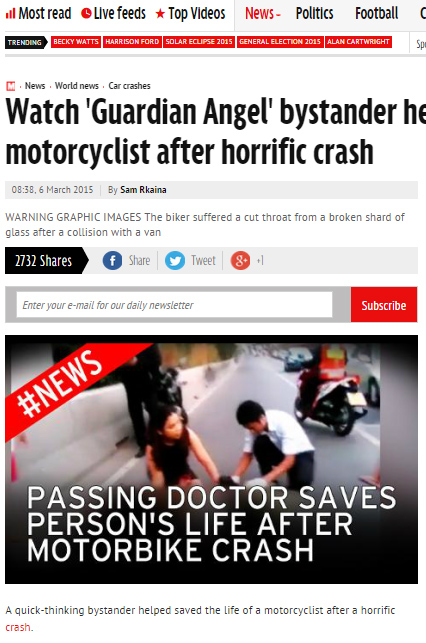Click the Twitter bird icon
Viewport: 426px width, 643px height.
[175, 260]
